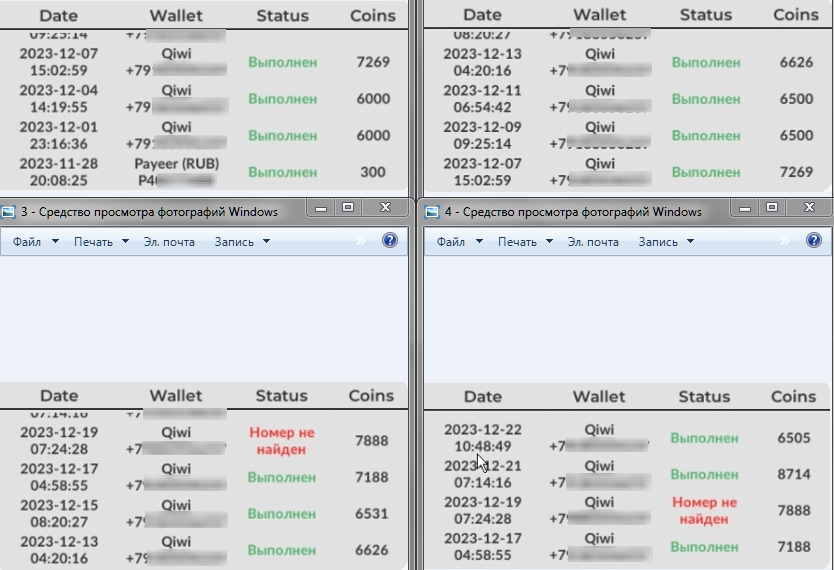Close photo viewer window 3
Viewport: 834px width, 570px height.
385,208
